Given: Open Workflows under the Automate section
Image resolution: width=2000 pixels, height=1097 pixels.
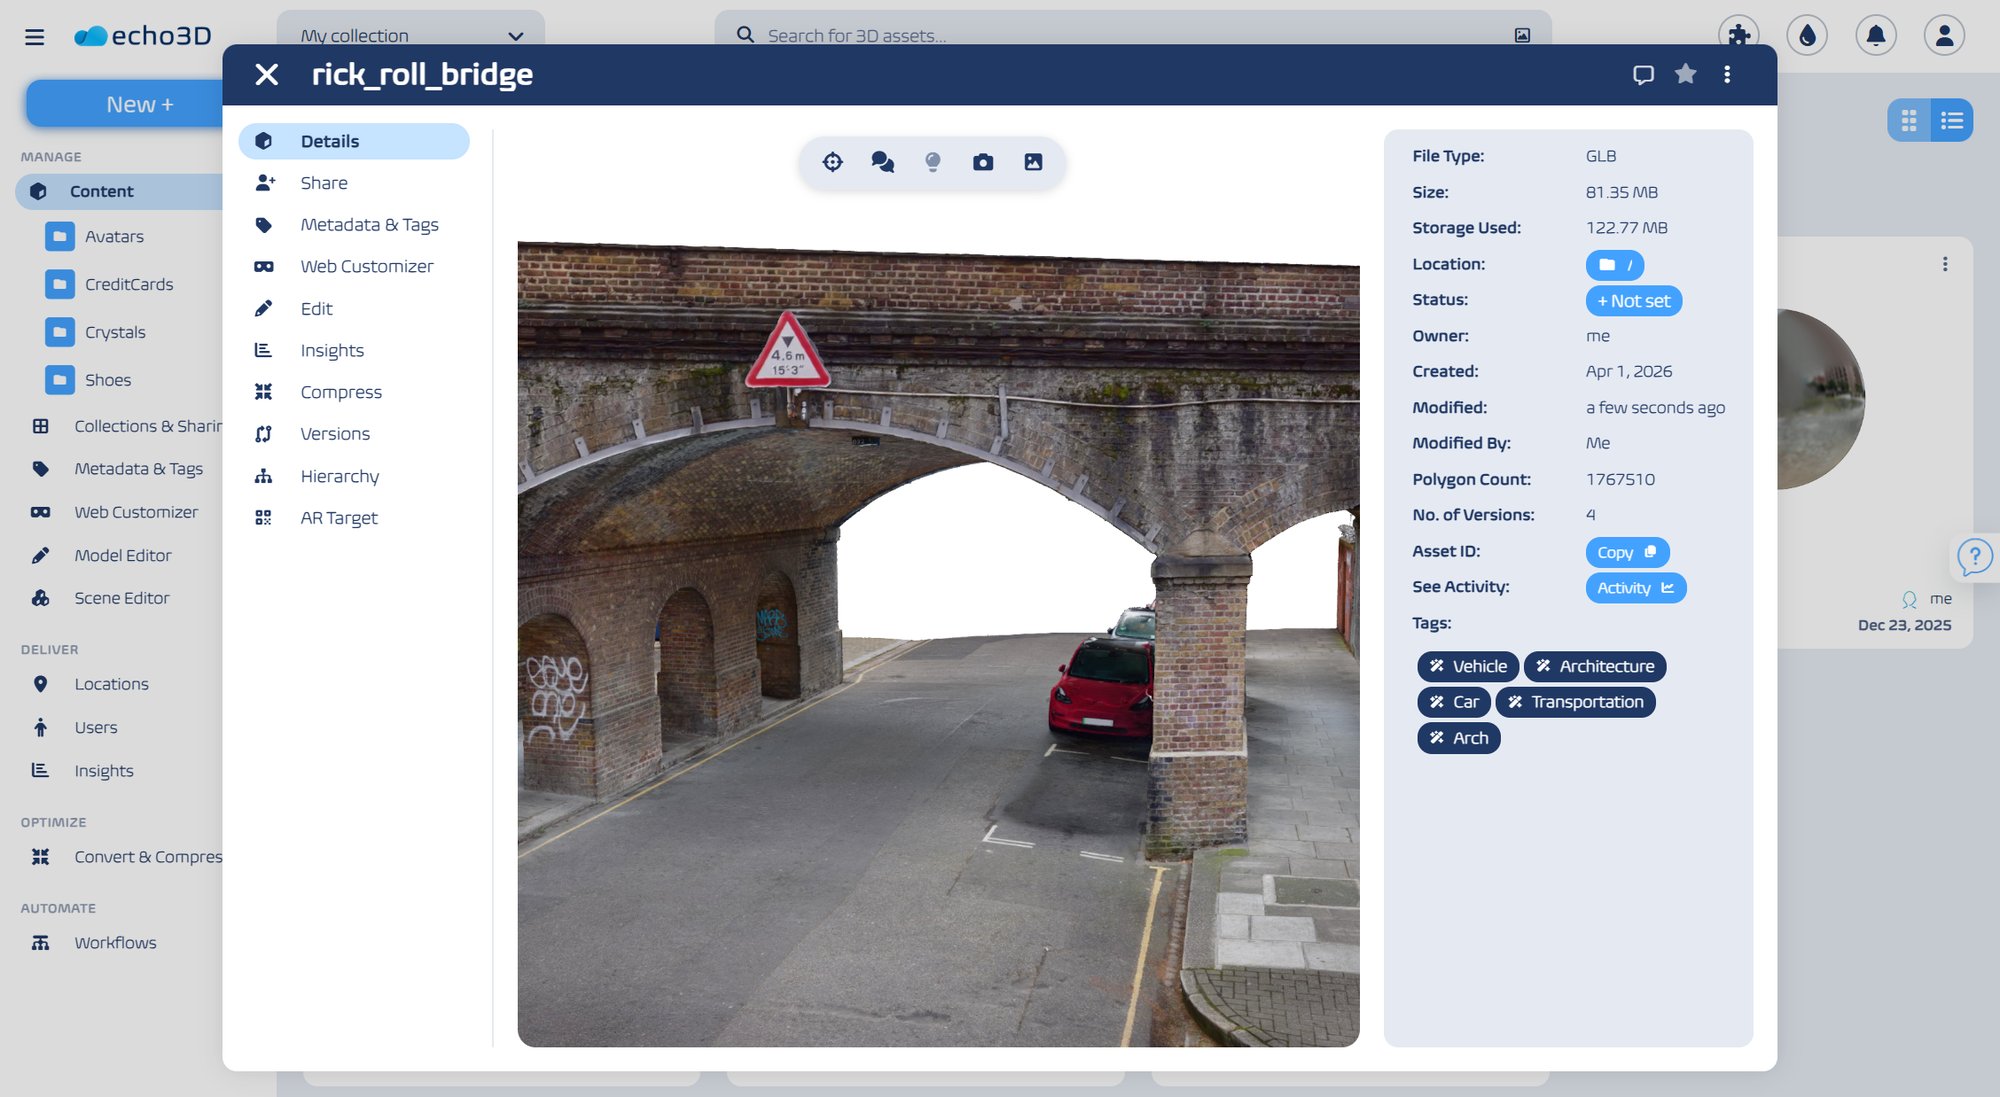Looking at the screenshot, I should click(116, 942).
